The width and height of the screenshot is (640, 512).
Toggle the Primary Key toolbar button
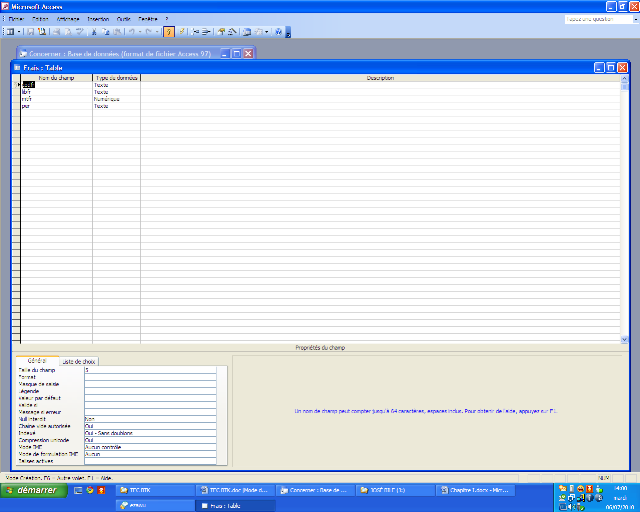pyautogui.click(x=168, y=32)
